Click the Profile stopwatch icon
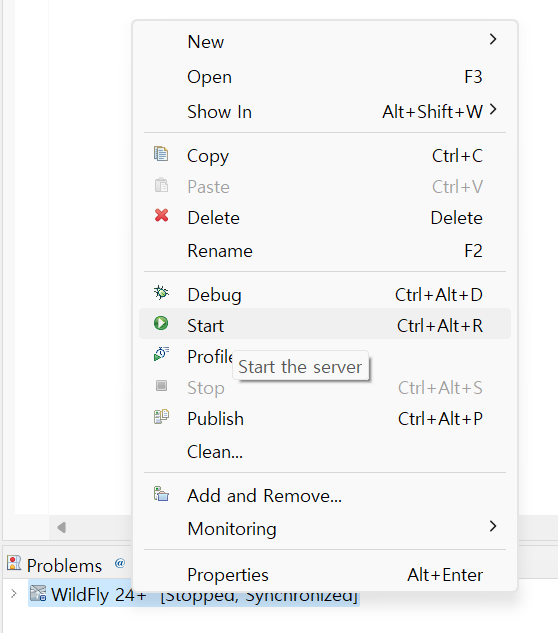 (x=162, y=354)
